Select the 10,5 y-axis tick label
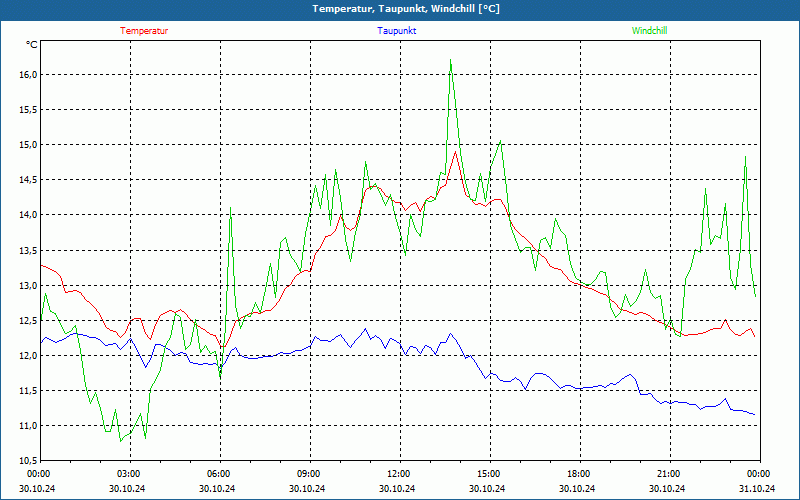 pos(28,461)
